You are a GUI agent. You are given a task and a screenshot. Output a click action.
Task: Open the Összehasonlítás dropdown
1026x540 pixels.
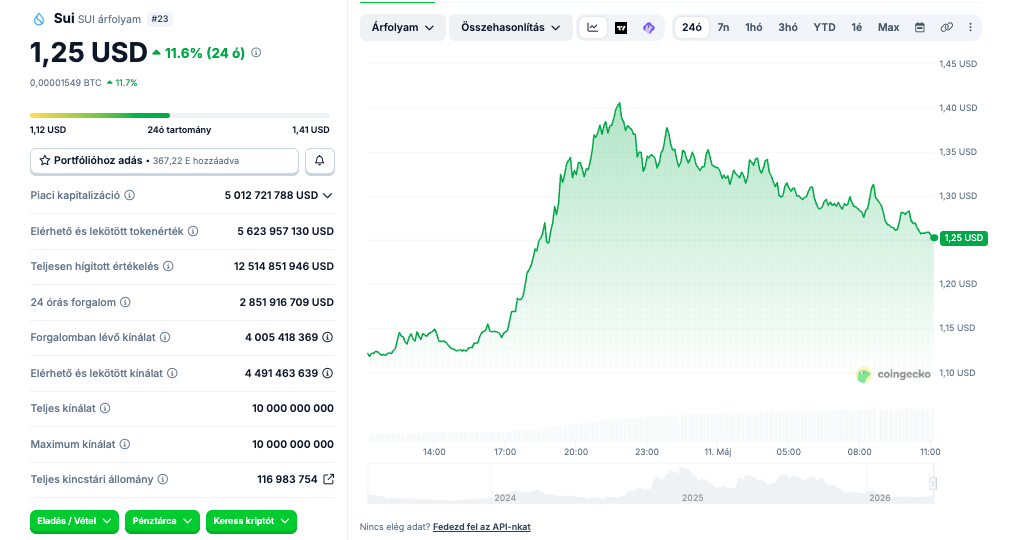[510, 27]
